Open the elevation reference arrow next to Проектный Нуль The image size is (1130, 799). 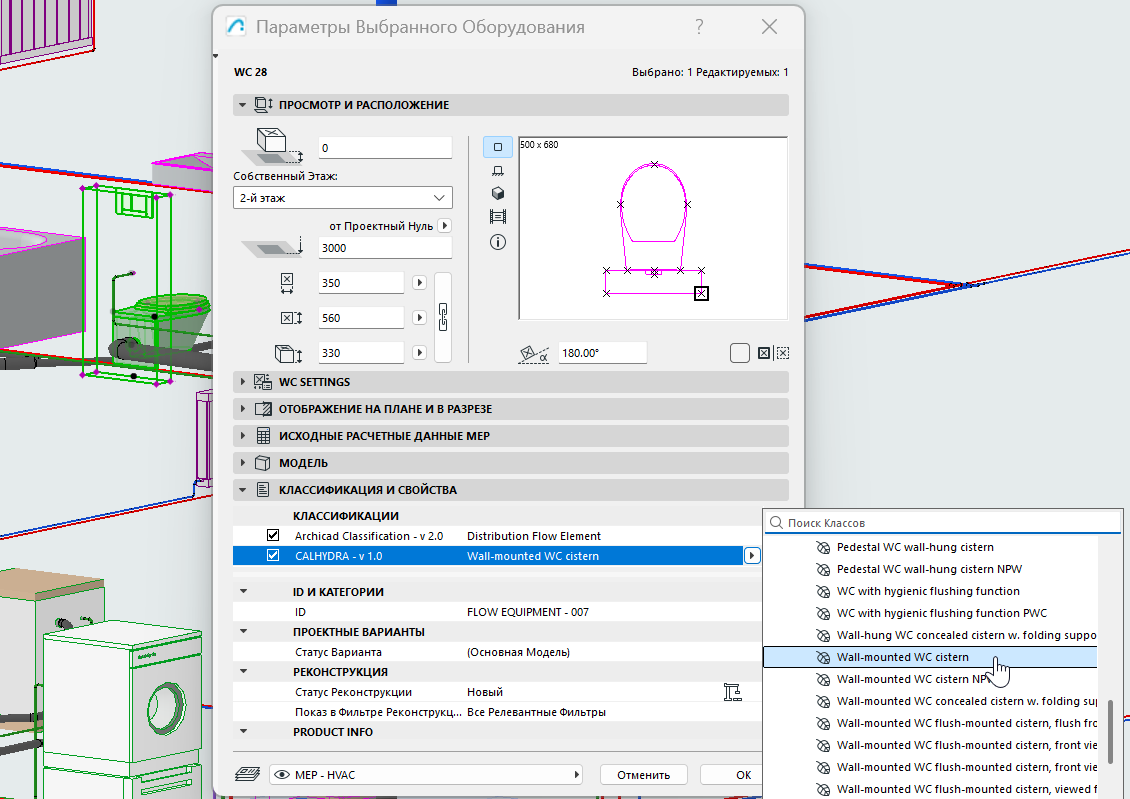point(445,226)
